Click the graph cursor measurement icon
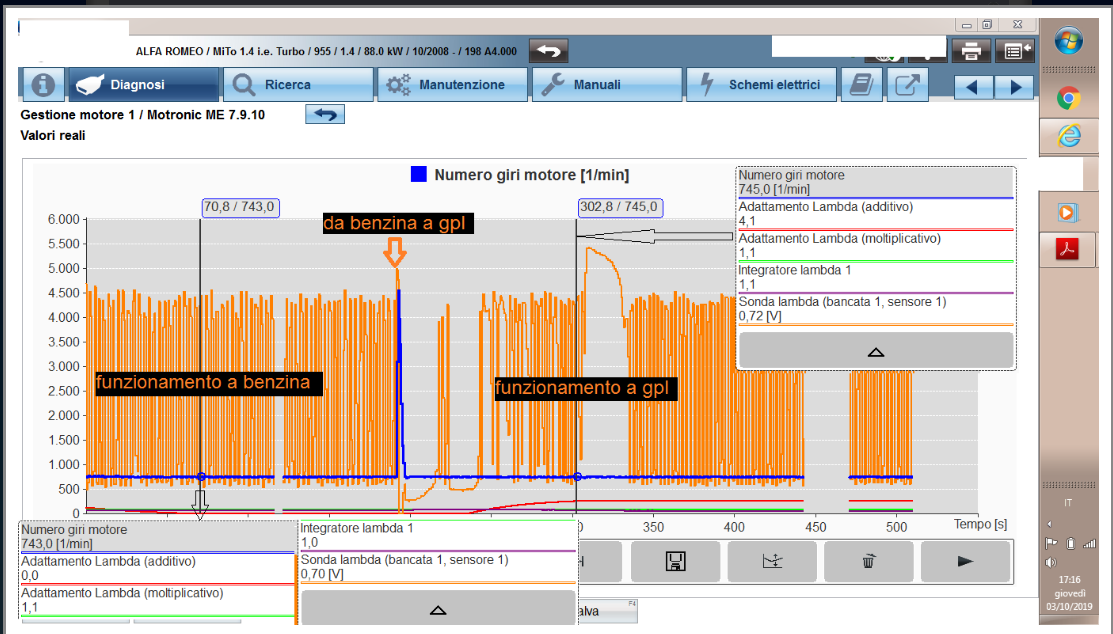 [x=772, y=562]
